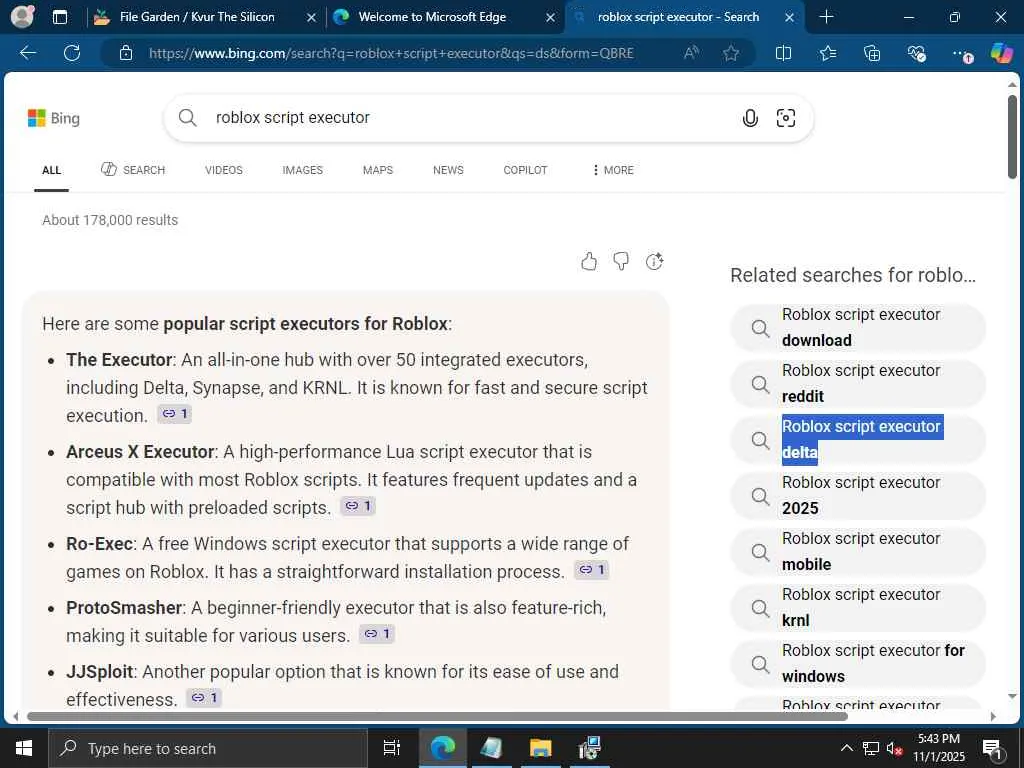Open Task View on the taskbar
This screenshot has height=768, width=1024.
click(x=392, y=748)
